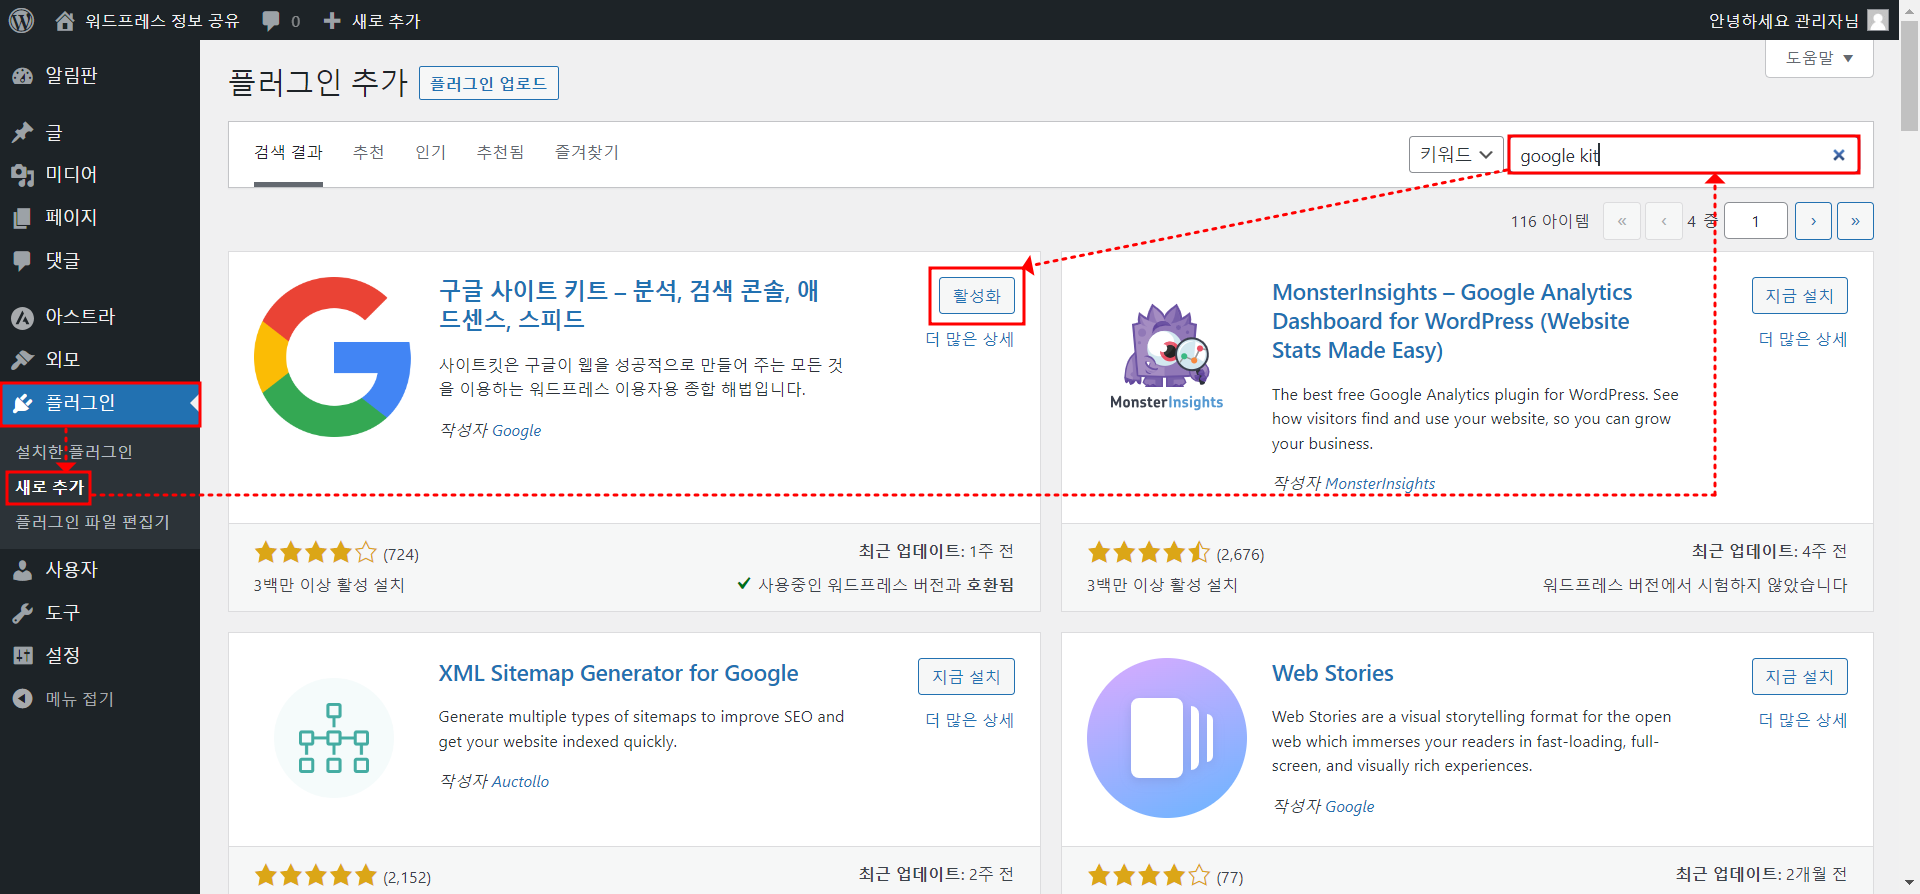Select 새로 추가 under 플러그인 submenu

[49, 487]
